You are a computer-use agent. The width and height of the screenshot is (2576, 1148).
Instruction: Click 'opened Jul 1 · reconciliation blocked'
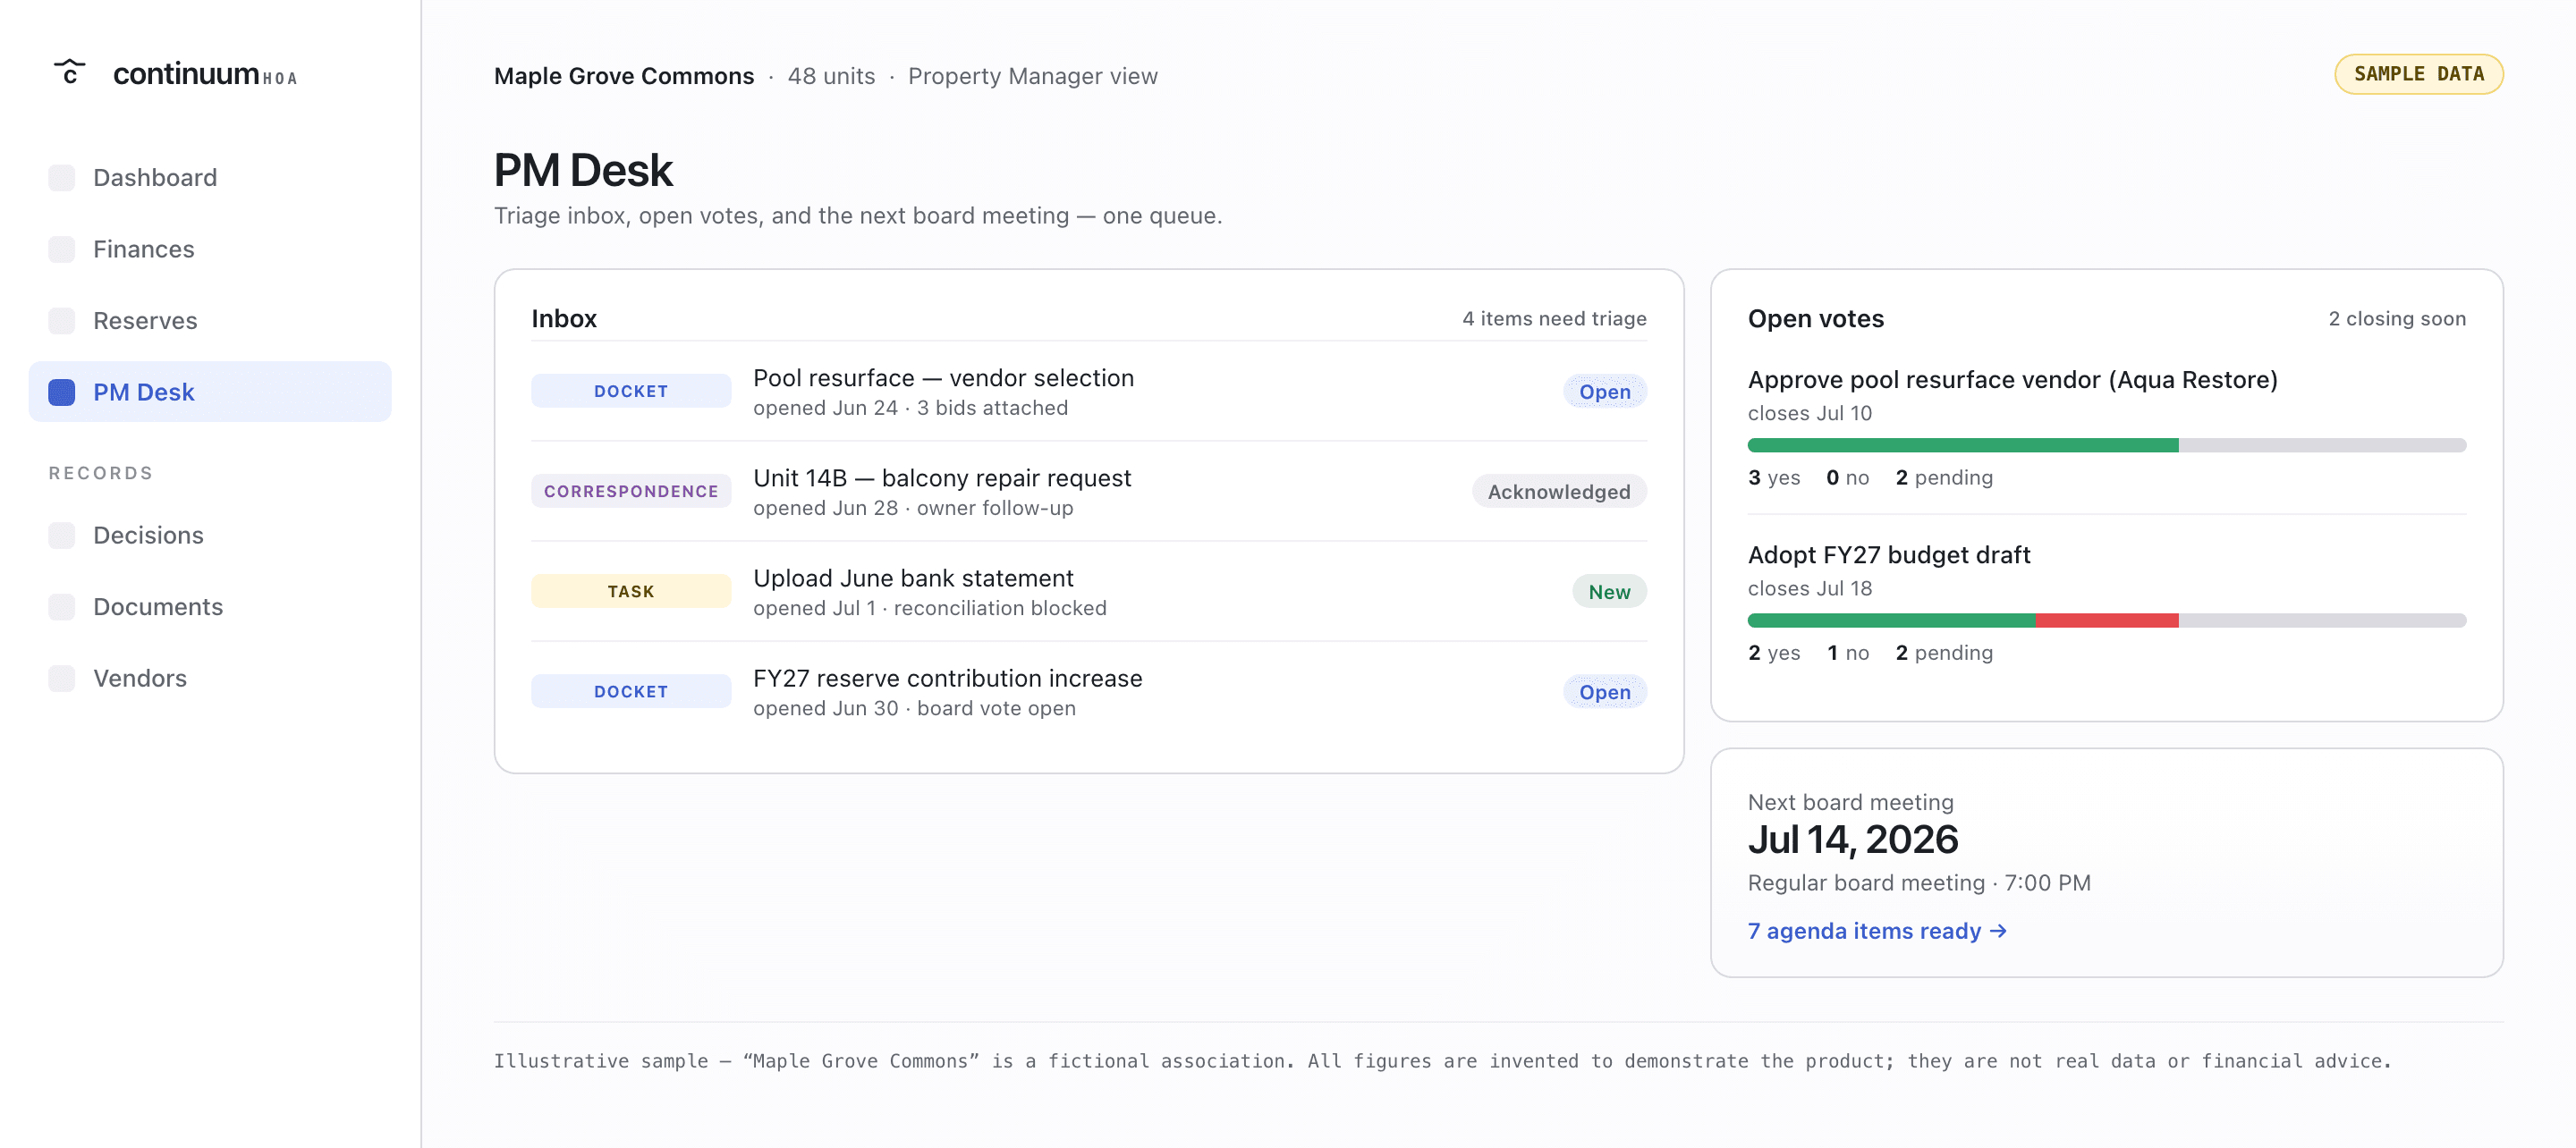(x=929, y=608)
